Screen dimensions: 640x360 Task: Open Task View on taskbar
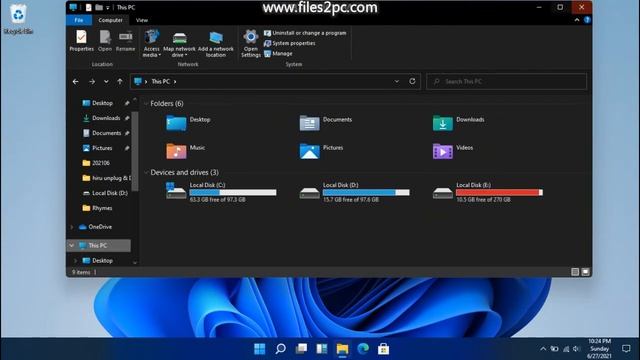pos(301,349)
